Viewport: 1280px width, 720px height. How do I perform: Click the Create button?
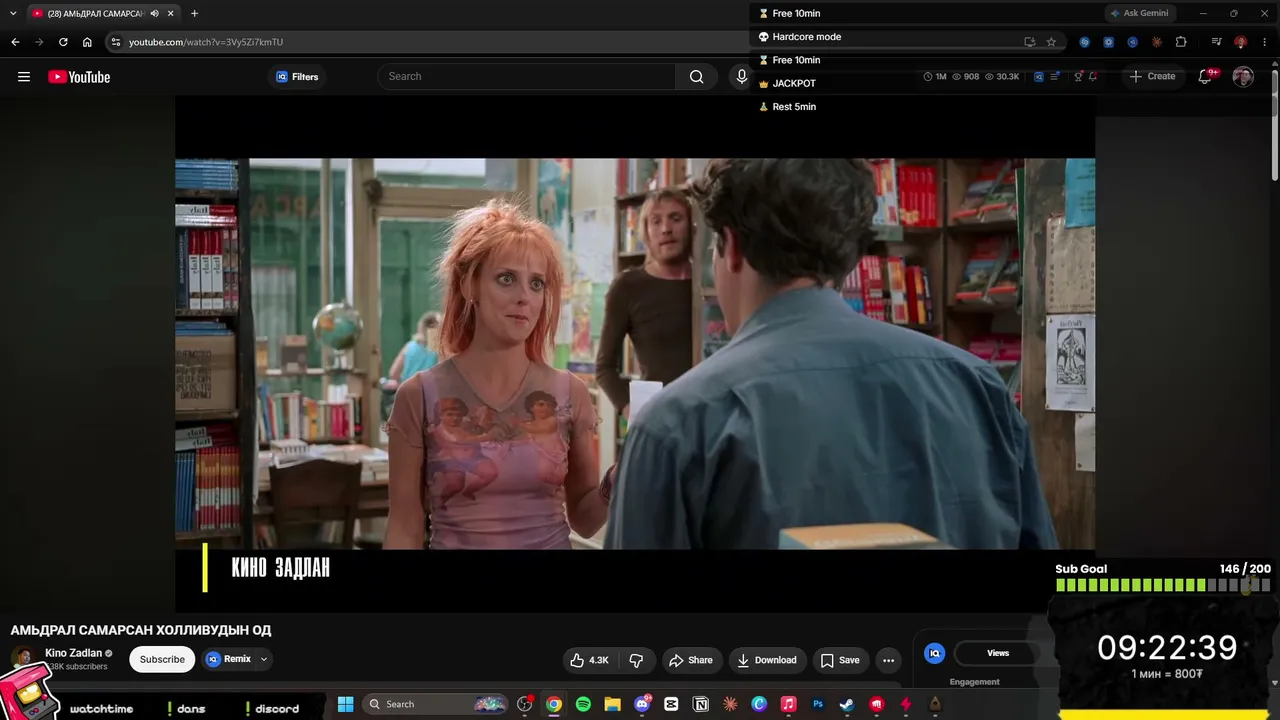[1152, 77]
